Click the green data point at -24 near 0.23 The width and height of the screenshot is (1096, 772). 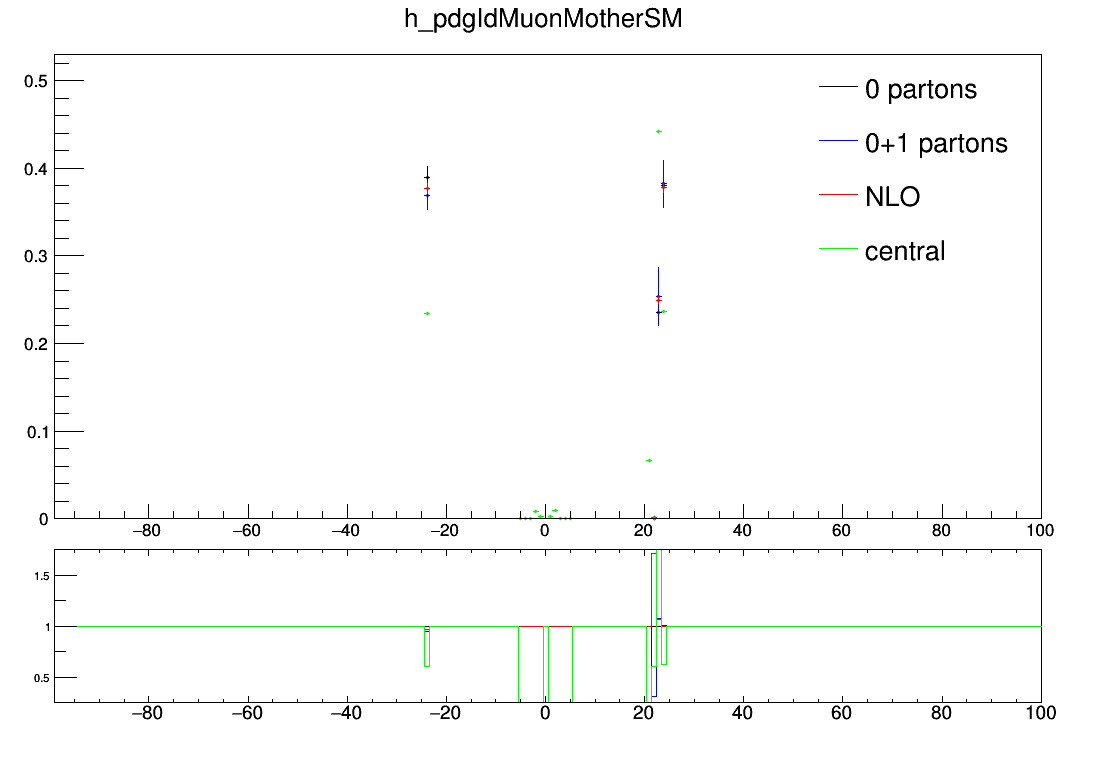tap(427, 313)
